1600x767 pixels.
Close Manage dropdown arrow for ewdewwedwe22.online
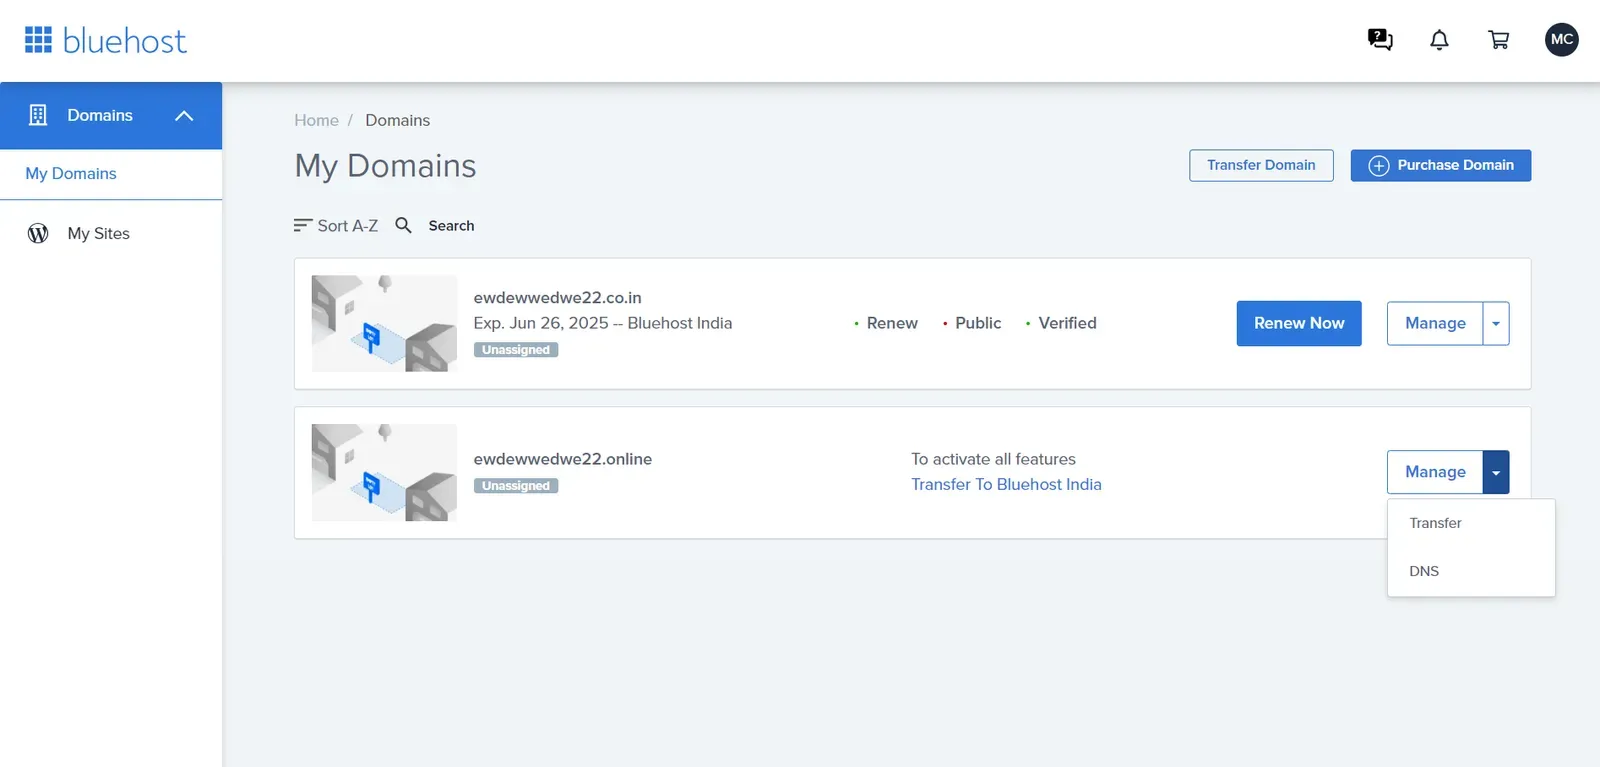(1496, 472)
